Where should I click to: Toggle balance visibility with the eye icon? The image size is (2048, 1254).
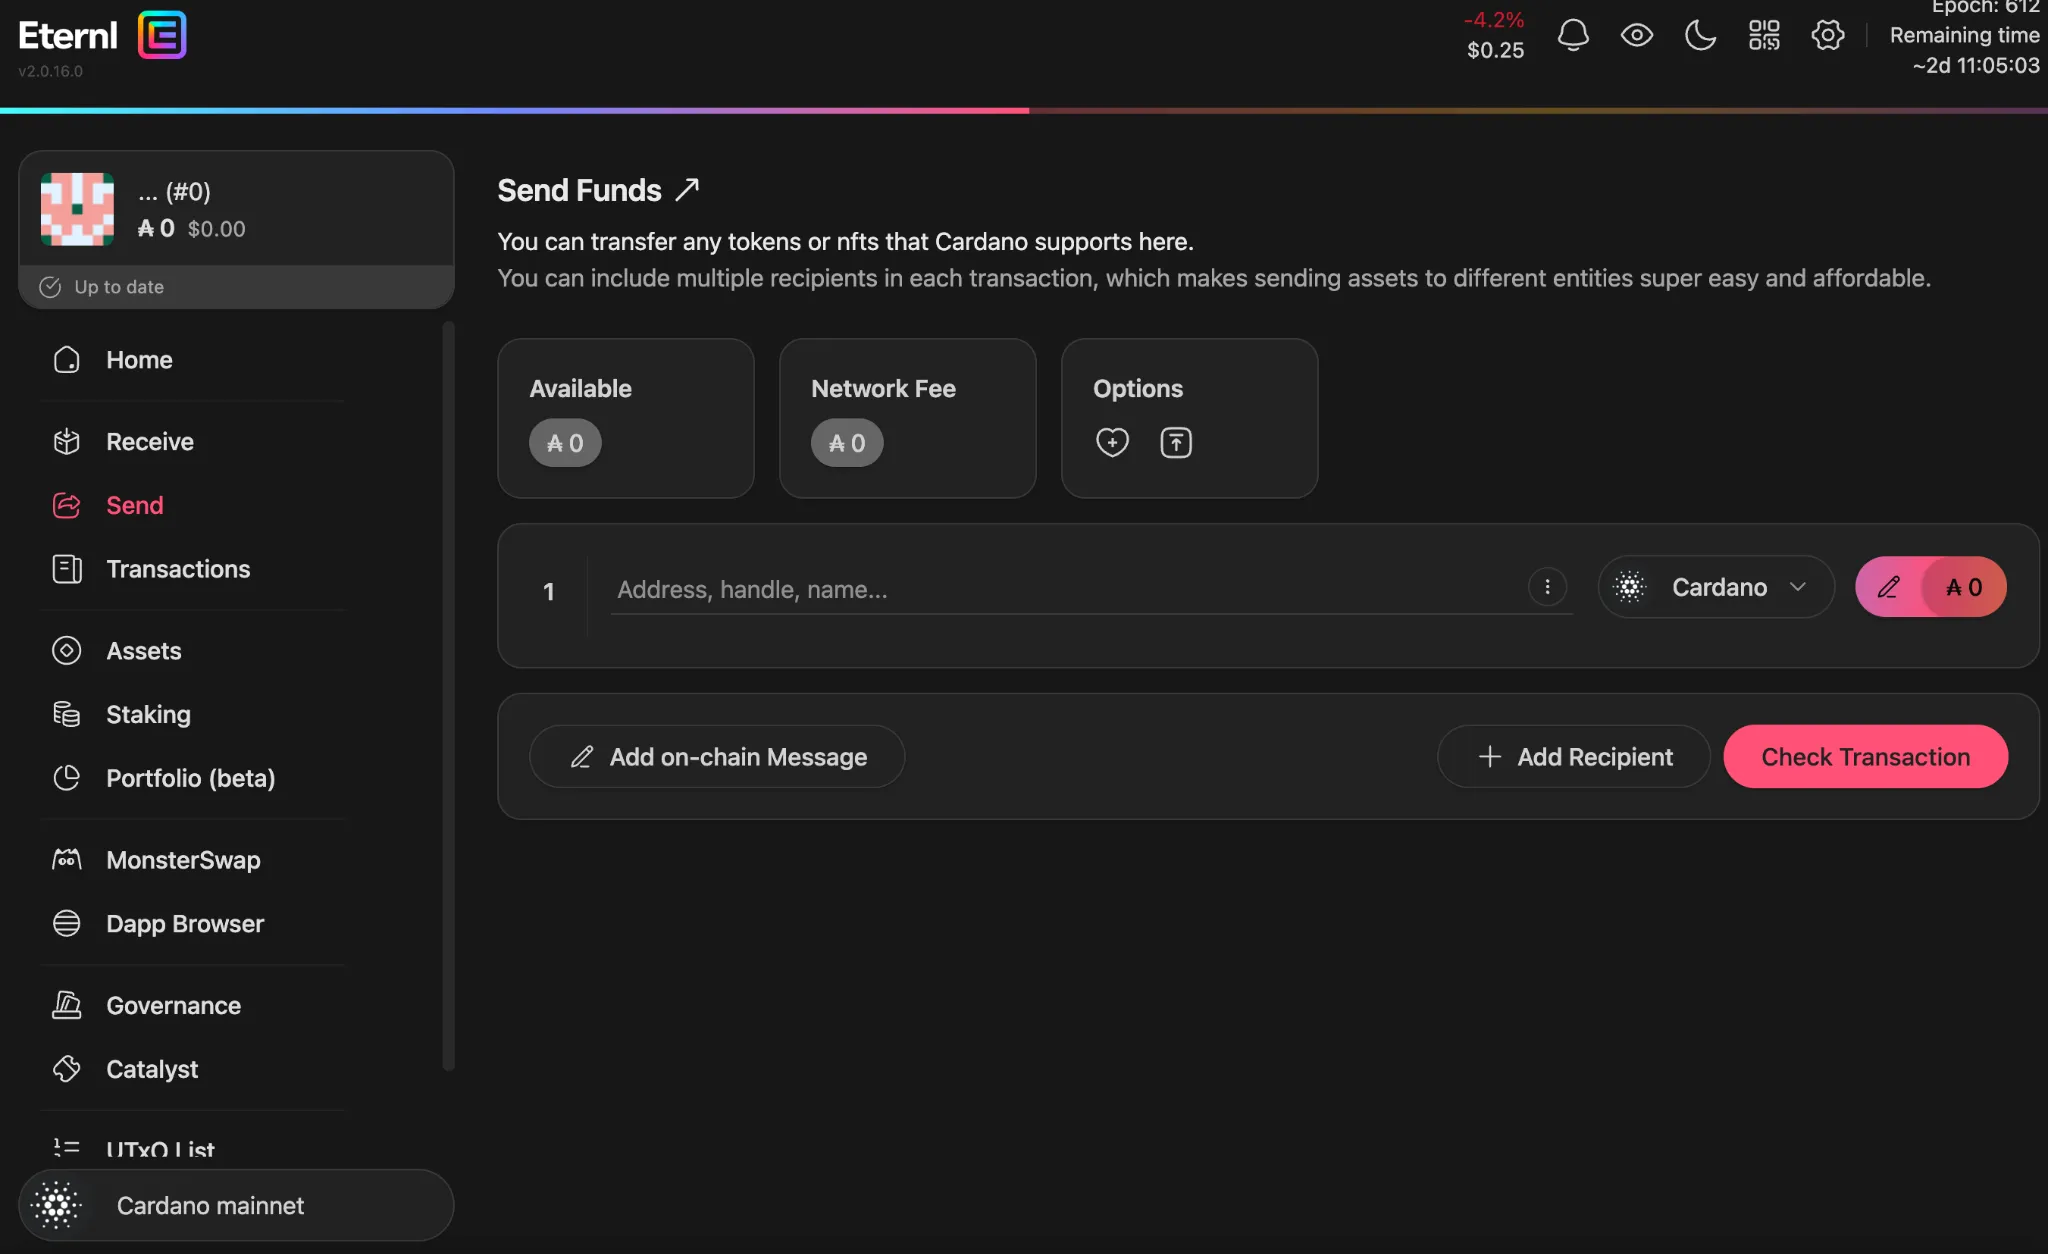coord(1636,34)
